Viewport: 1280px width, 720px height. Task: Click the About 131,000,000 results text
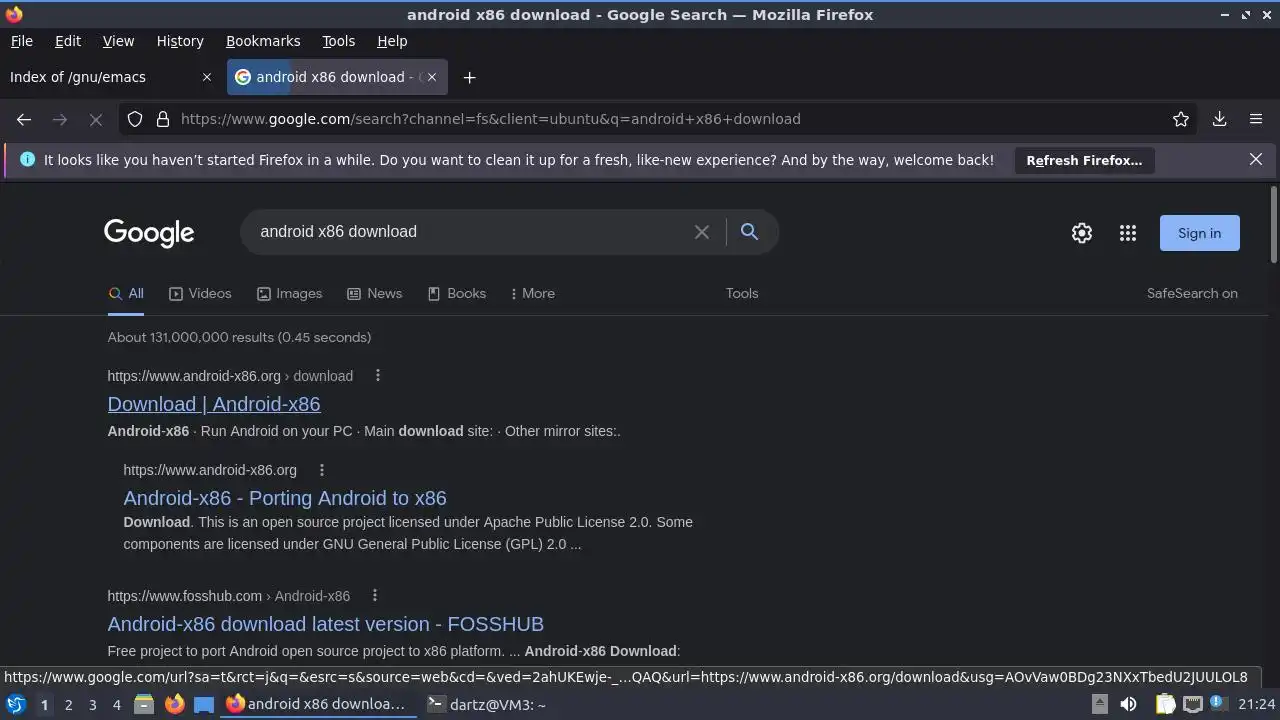[239, 338]
